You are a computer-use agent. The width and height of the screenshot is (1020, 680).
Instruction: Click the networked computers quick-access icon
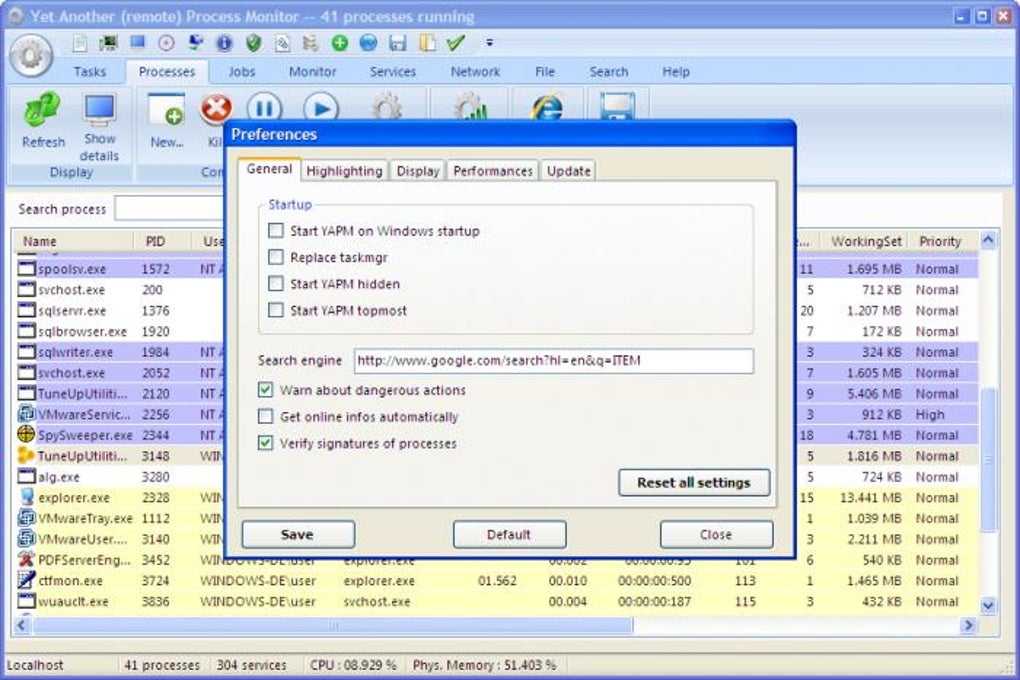click(x=195, y=44)
